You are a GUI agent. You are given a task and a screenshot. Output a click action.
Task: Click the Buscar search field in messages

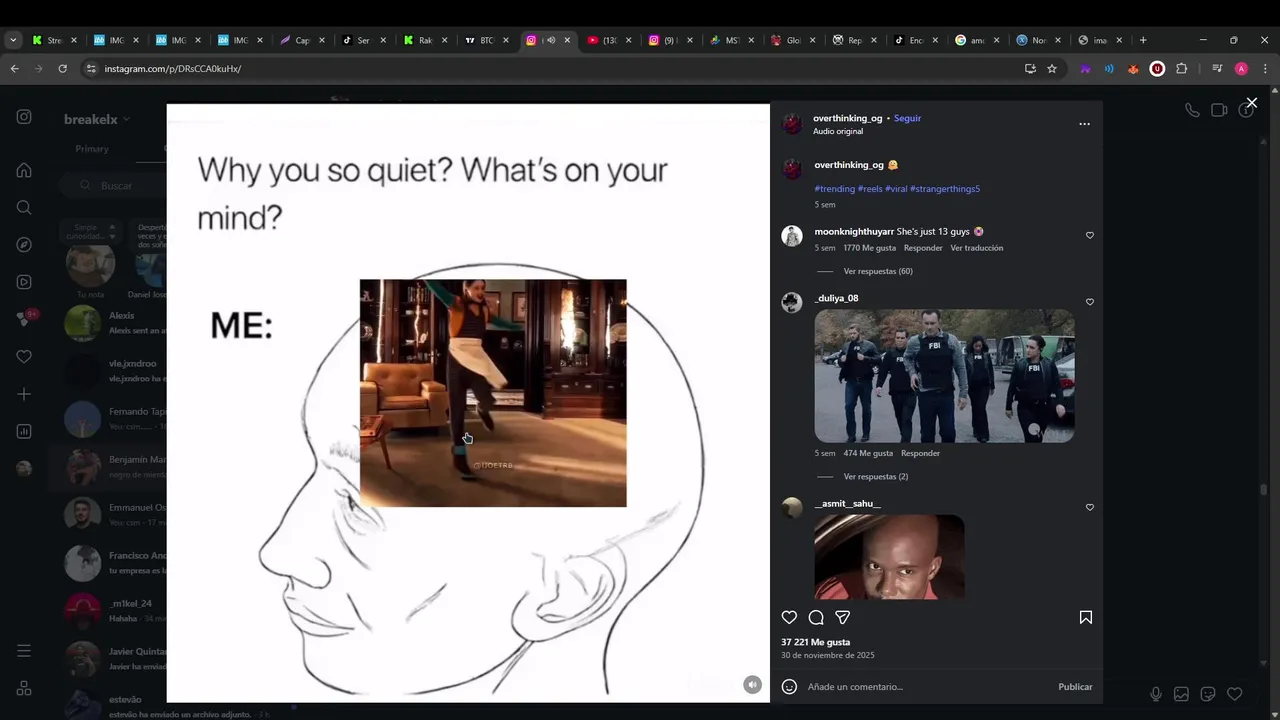click(112, 186)
